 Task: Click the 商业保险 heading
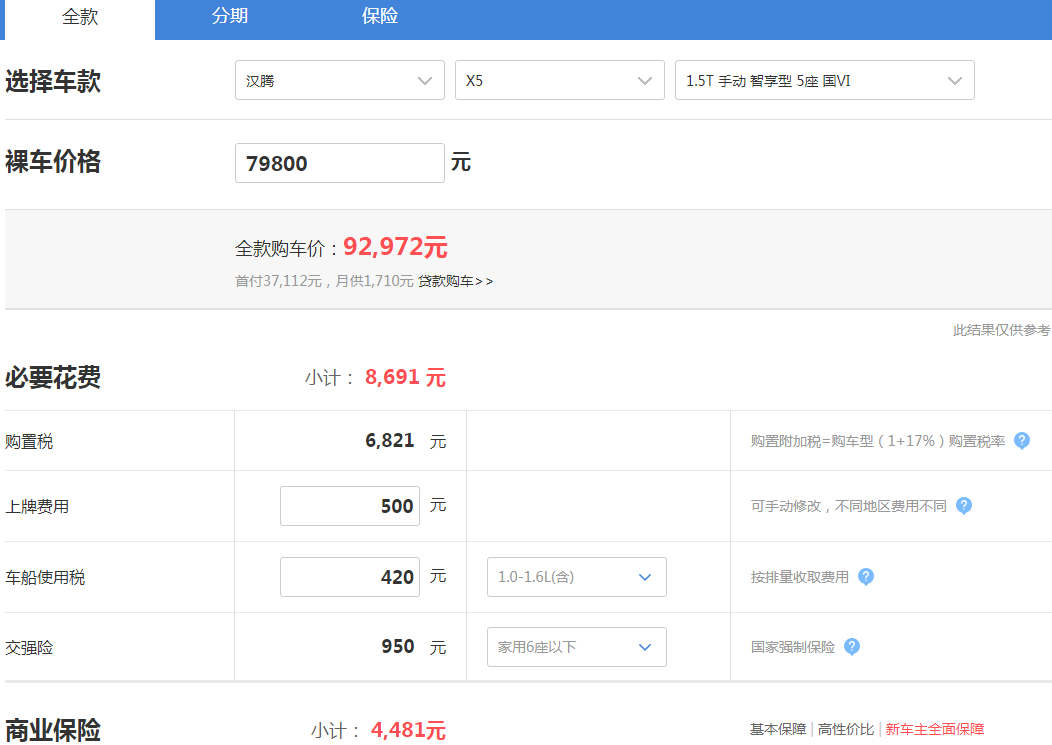53,730
